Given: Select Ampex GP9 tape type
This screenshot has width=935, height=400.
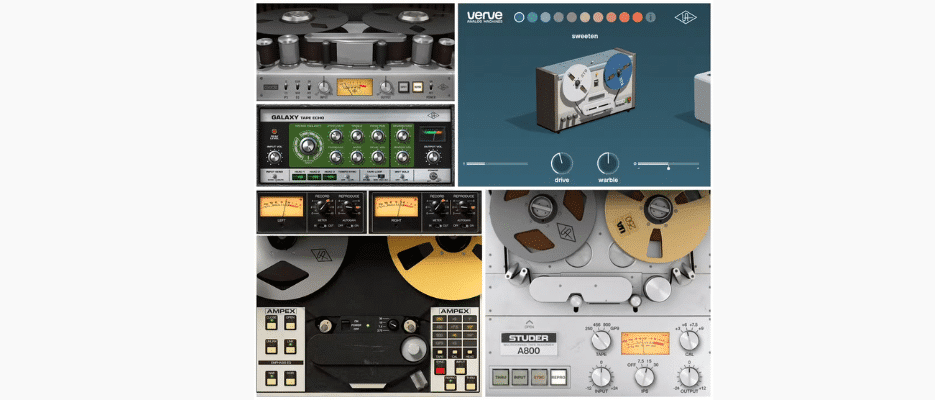Looking at the screenshot, I should coord(439,343).
